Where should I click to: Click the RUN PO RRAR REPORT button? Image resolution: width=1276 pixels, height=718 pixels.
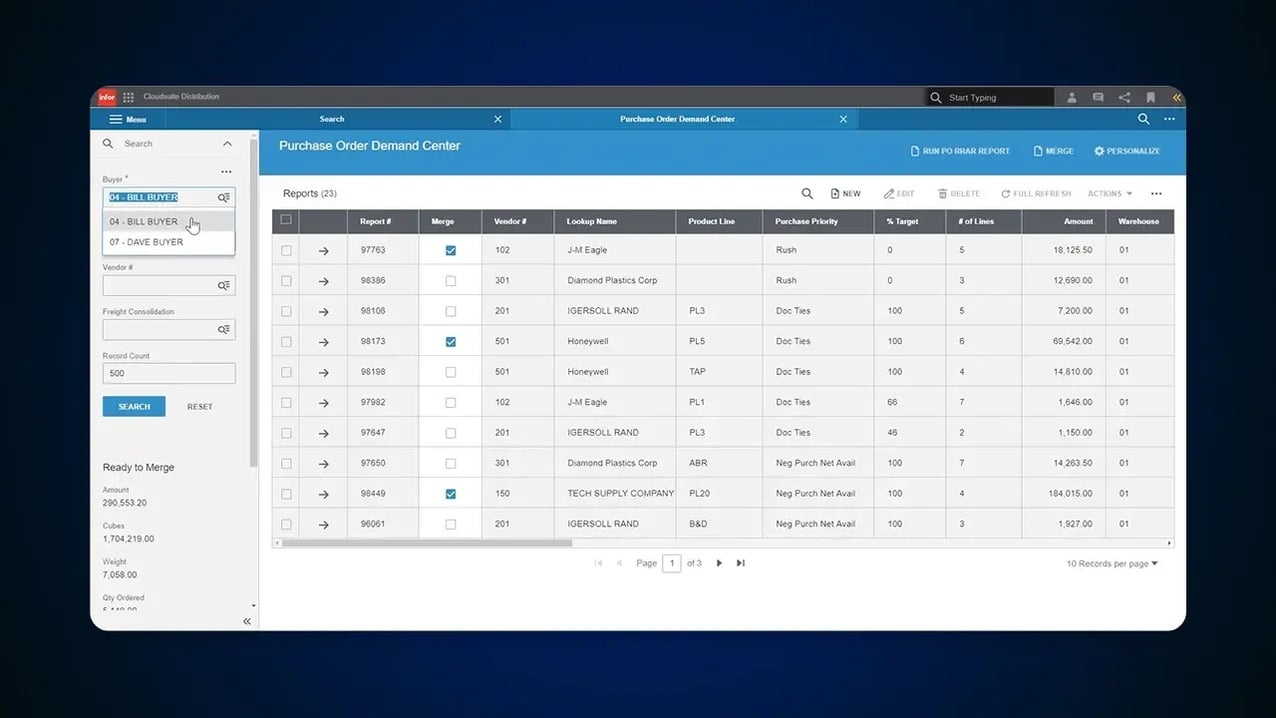[960, 150]
